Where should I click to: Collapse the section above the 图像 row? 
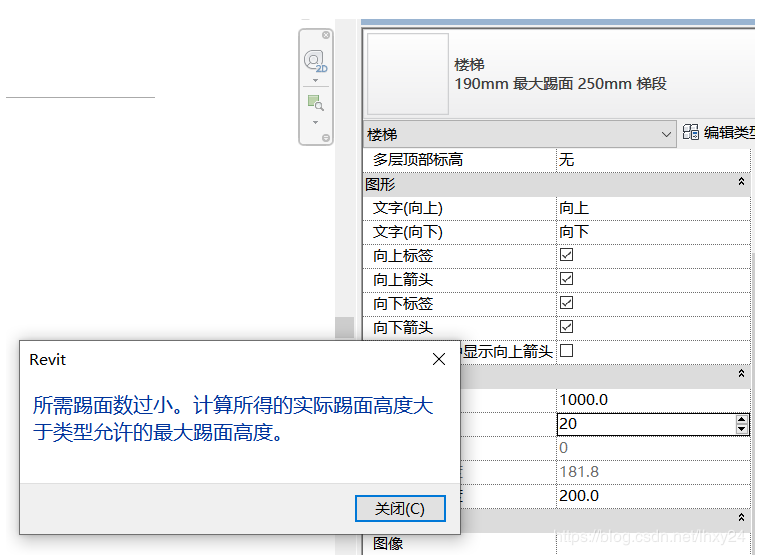741,518
